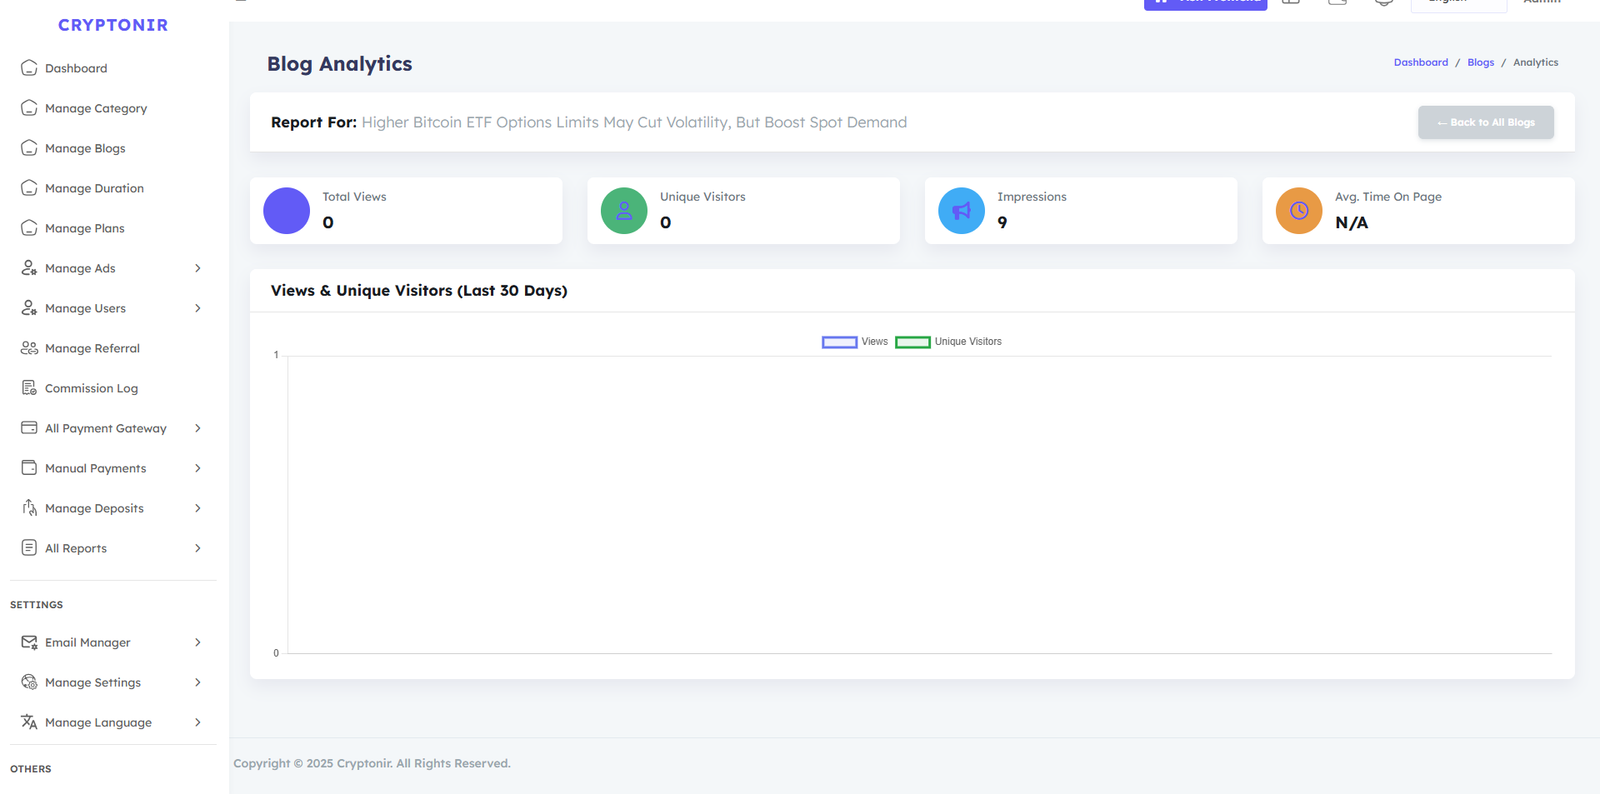This screenshot has height=794, width=1600.
Task: Expand the All Payment Gateway chevron
Action: click(x=197, y=428)
